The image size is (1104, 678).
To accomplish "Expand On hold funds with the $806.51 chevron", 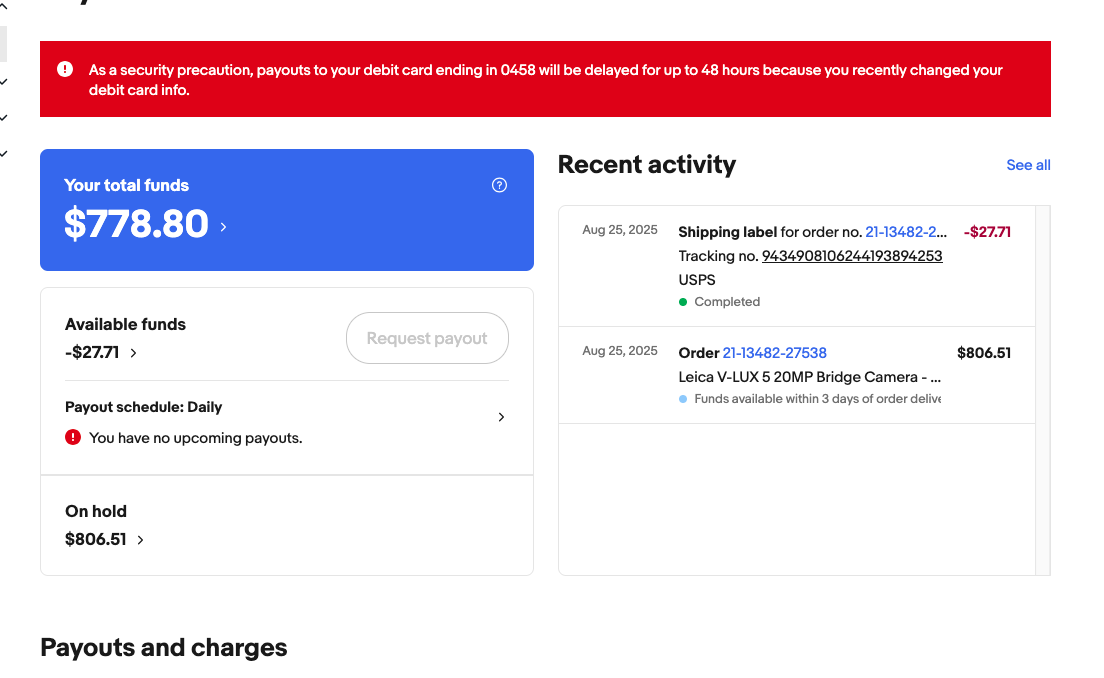I will click(x=141, y=540).
